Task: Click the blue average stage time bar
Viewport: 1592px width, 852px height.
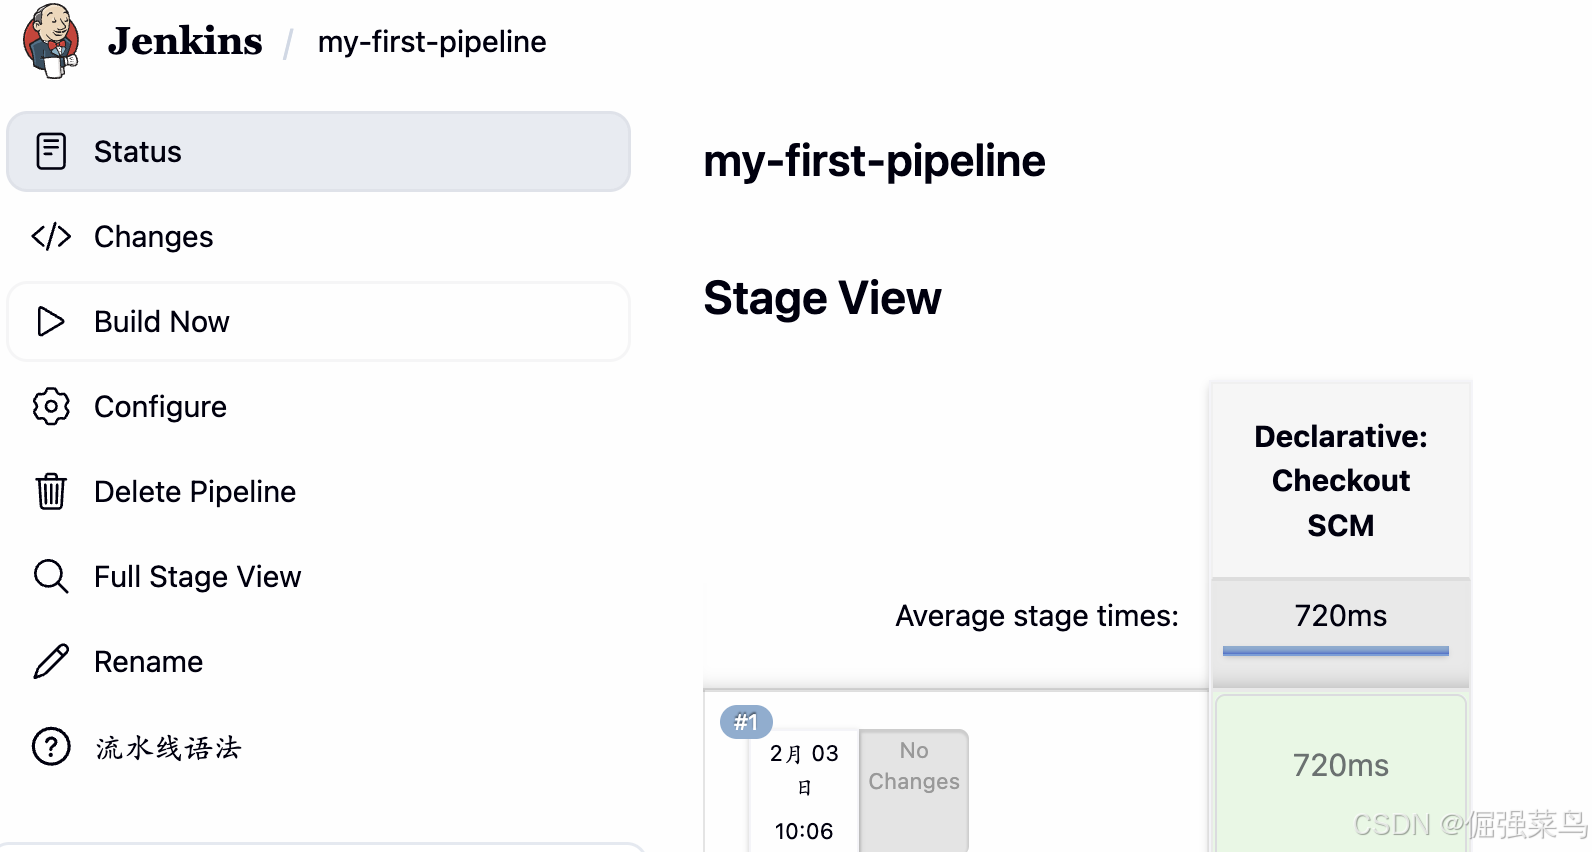Action: (x=1335, y=651)
